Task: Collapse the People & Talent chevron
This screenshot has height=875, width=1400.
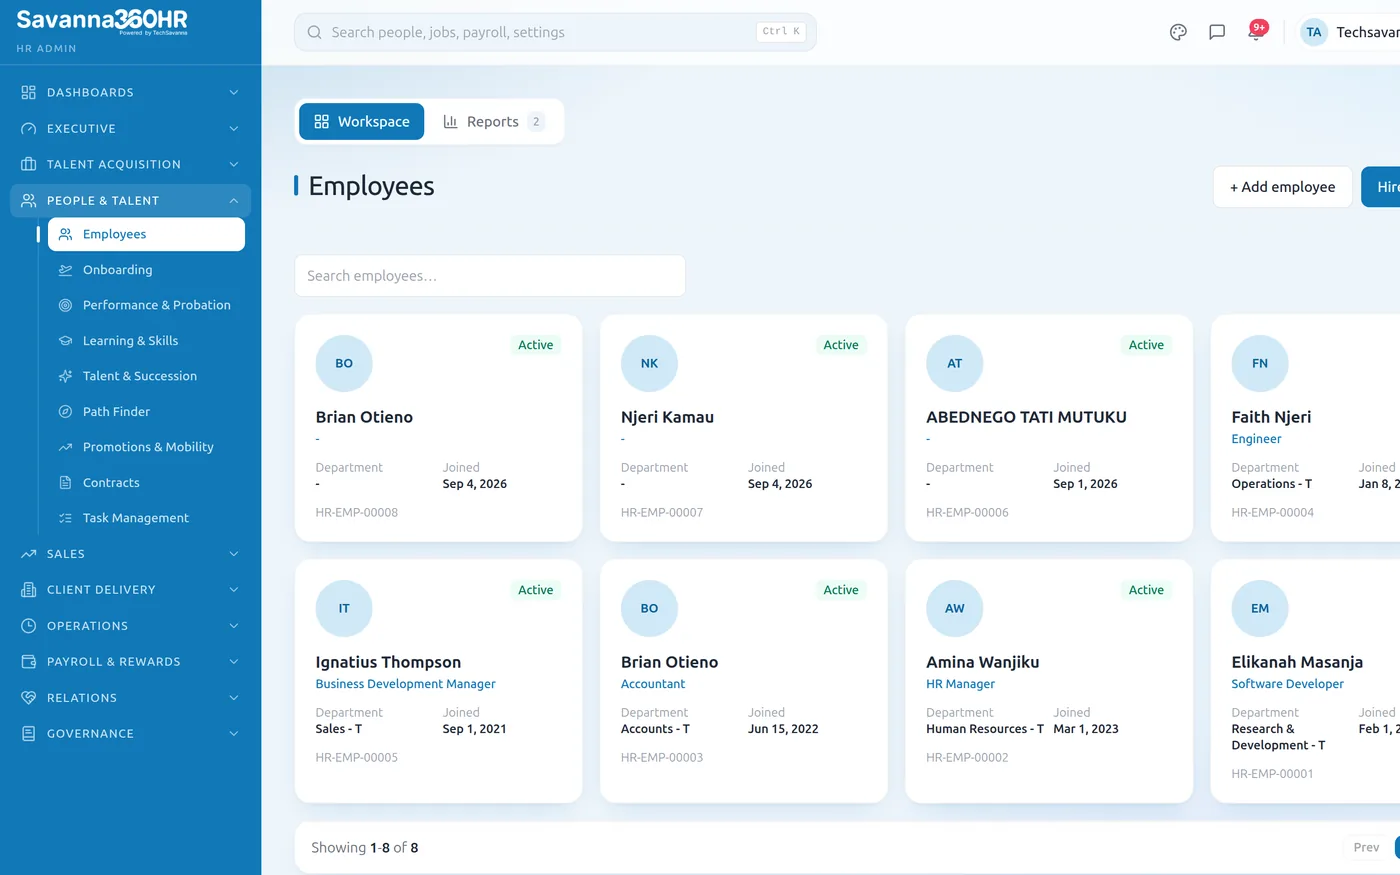Action: click(x=234, y=200)
